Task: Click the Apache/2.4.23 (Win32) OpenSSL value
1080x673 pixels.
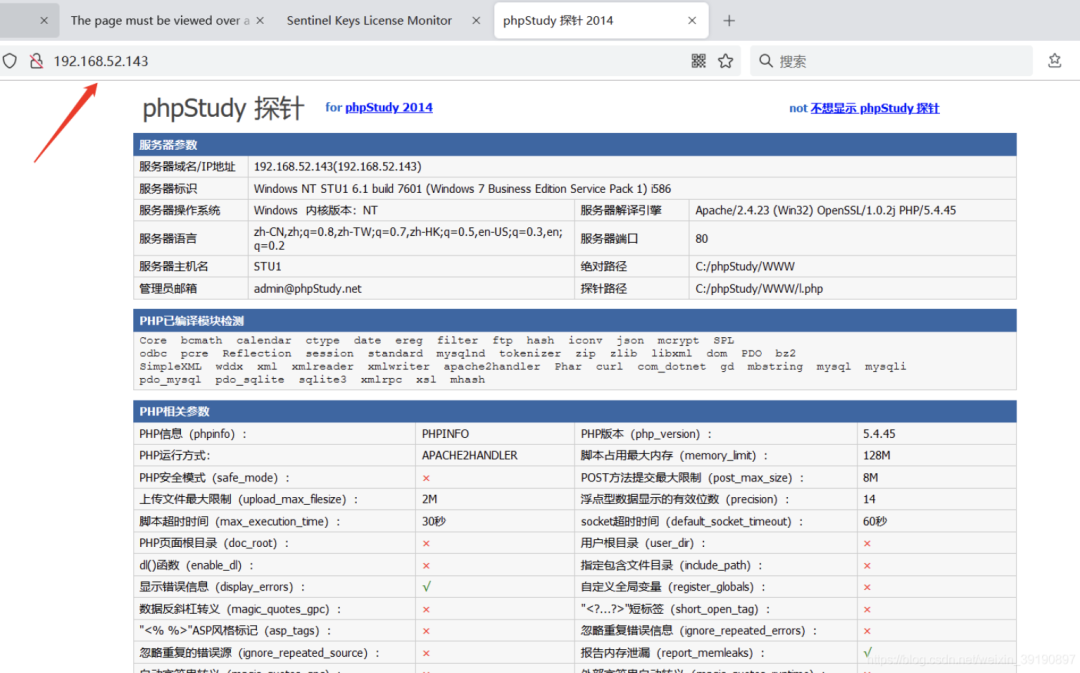Action: 825,210
